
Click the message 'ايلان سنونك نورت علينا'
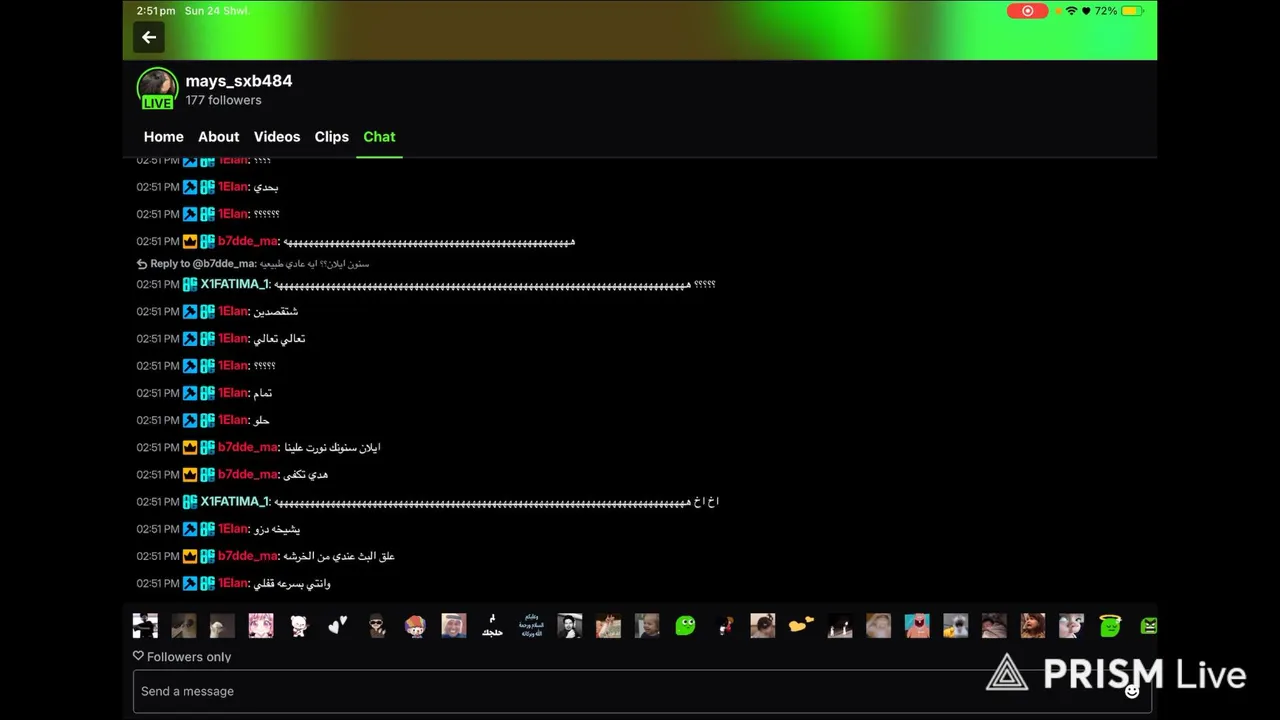click(x=332, y=448)
